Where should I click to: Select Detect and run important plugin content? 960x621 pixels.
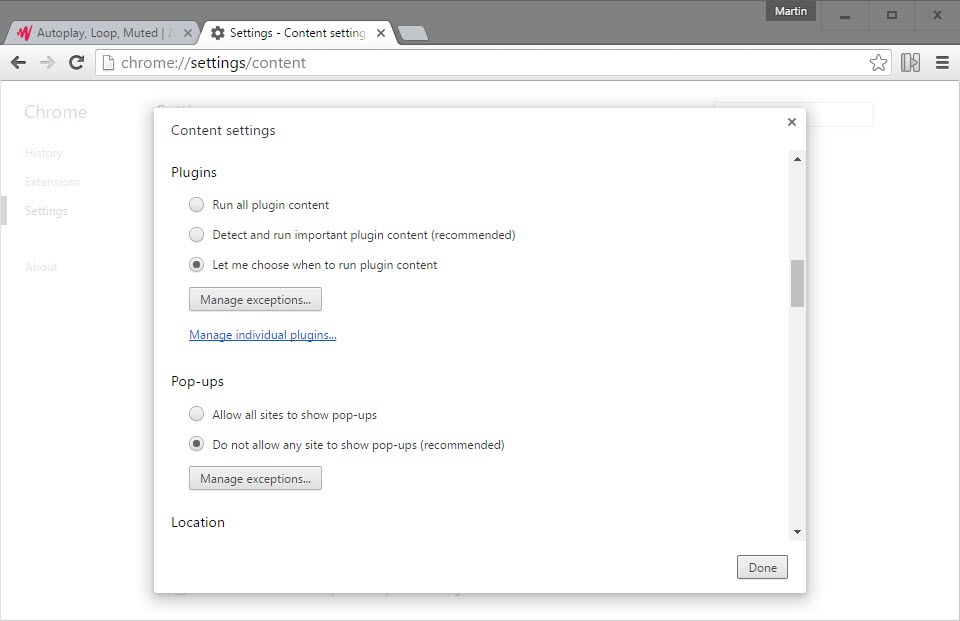click(x=197, y=235)
